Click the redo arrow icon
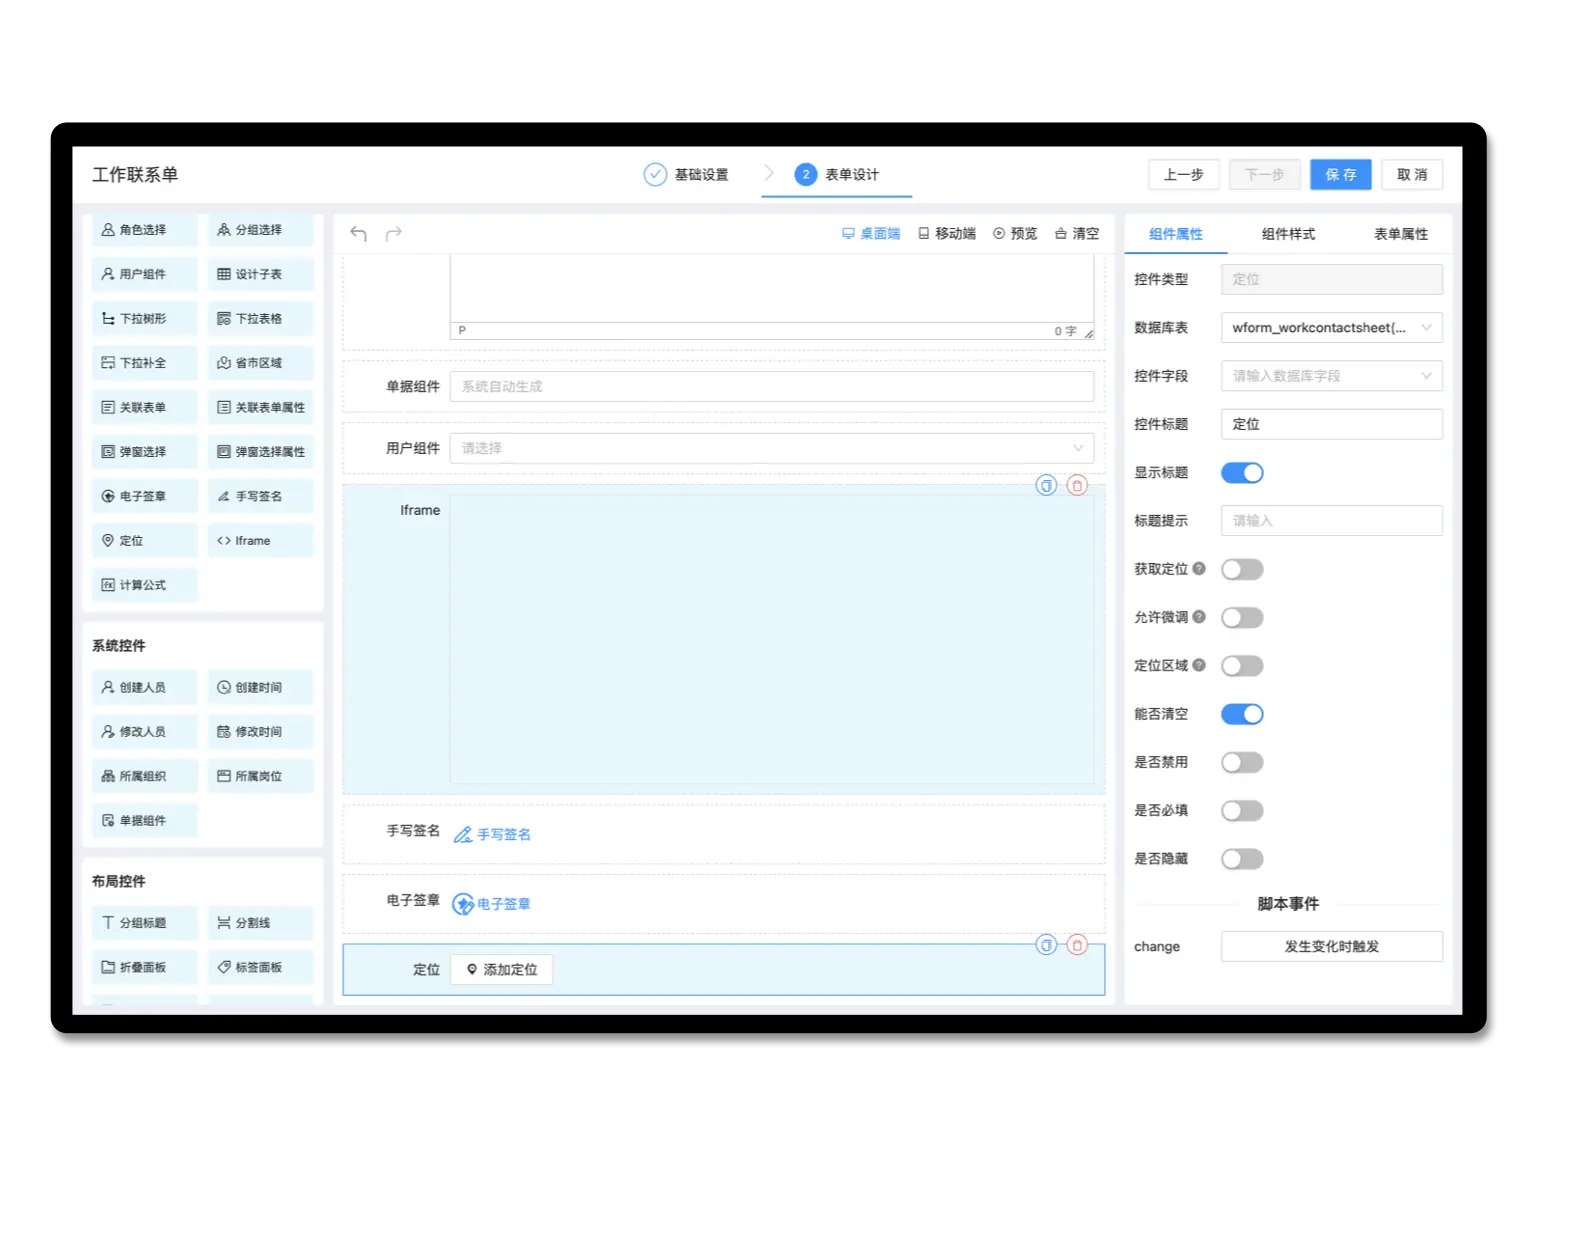The image size is (1592, 1236). (x=394, y=234)
